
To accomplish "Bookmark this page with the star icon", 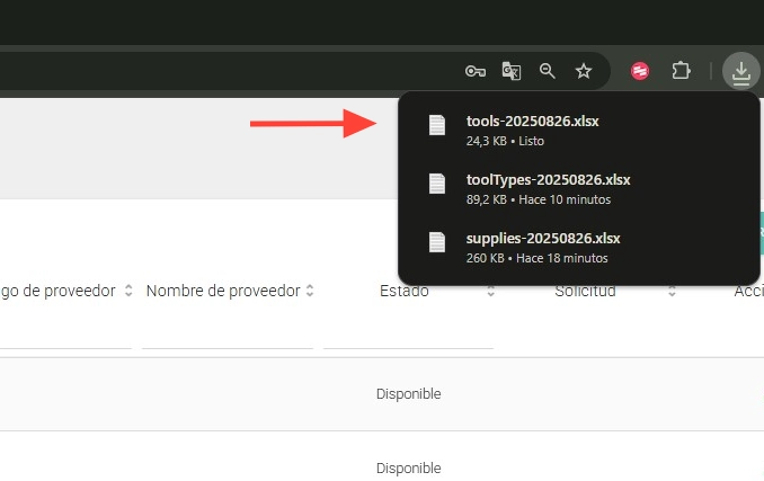I will point(584,71).
